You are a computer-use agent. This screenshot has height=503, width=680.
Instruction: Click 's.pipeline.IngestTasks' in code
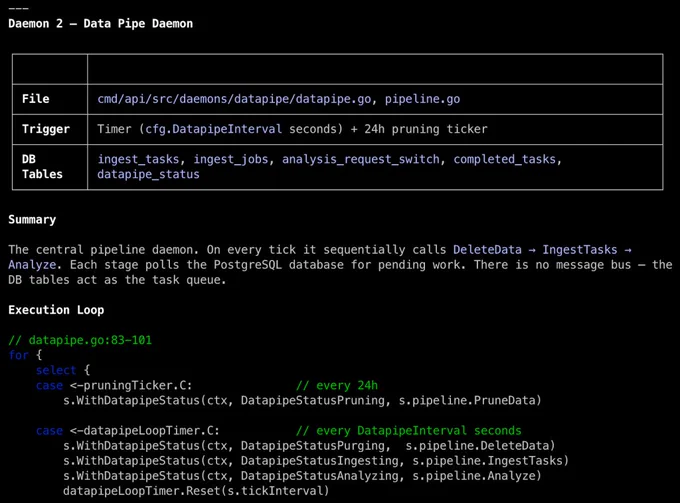(x=487, y=461)
